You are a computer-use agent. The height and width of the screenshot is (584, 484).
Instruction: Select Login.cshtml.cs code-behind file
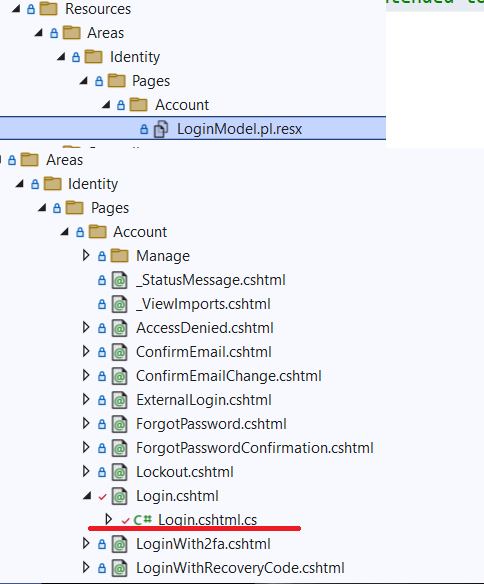(x=207, y=520)
